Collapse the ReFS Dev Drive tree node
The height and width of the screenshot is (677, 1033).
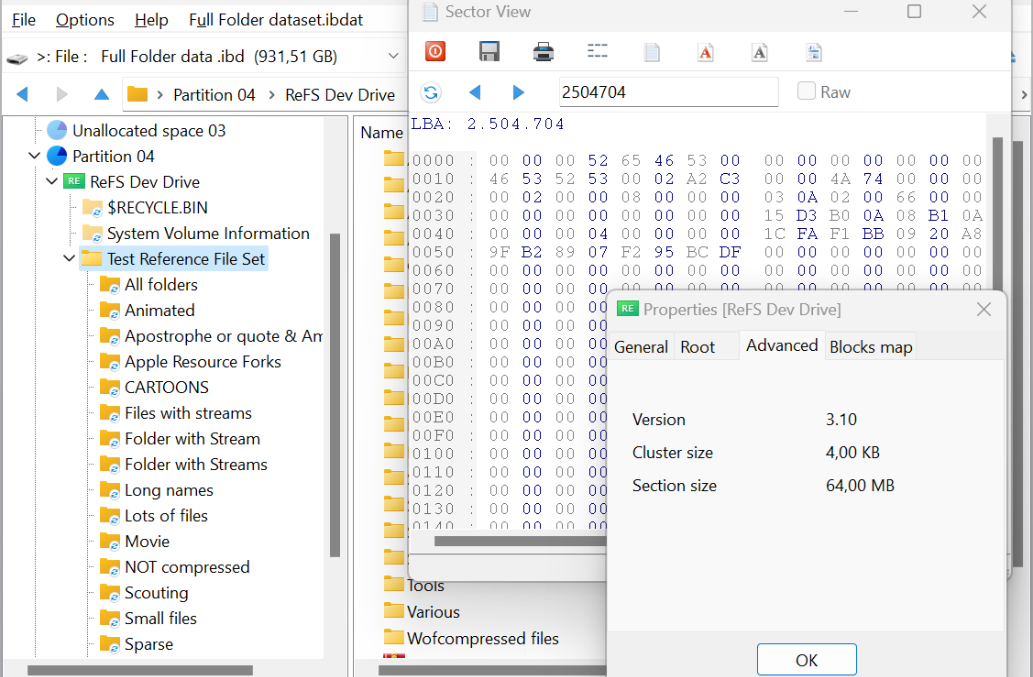coord(51,181)
